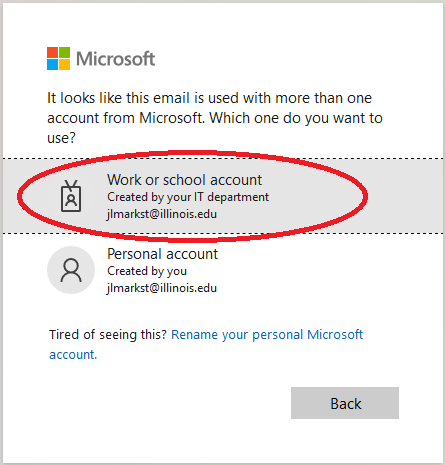Click the "Tired of seeing this?" text
Viewport: 446px width, 465px height.
(108, 334)
